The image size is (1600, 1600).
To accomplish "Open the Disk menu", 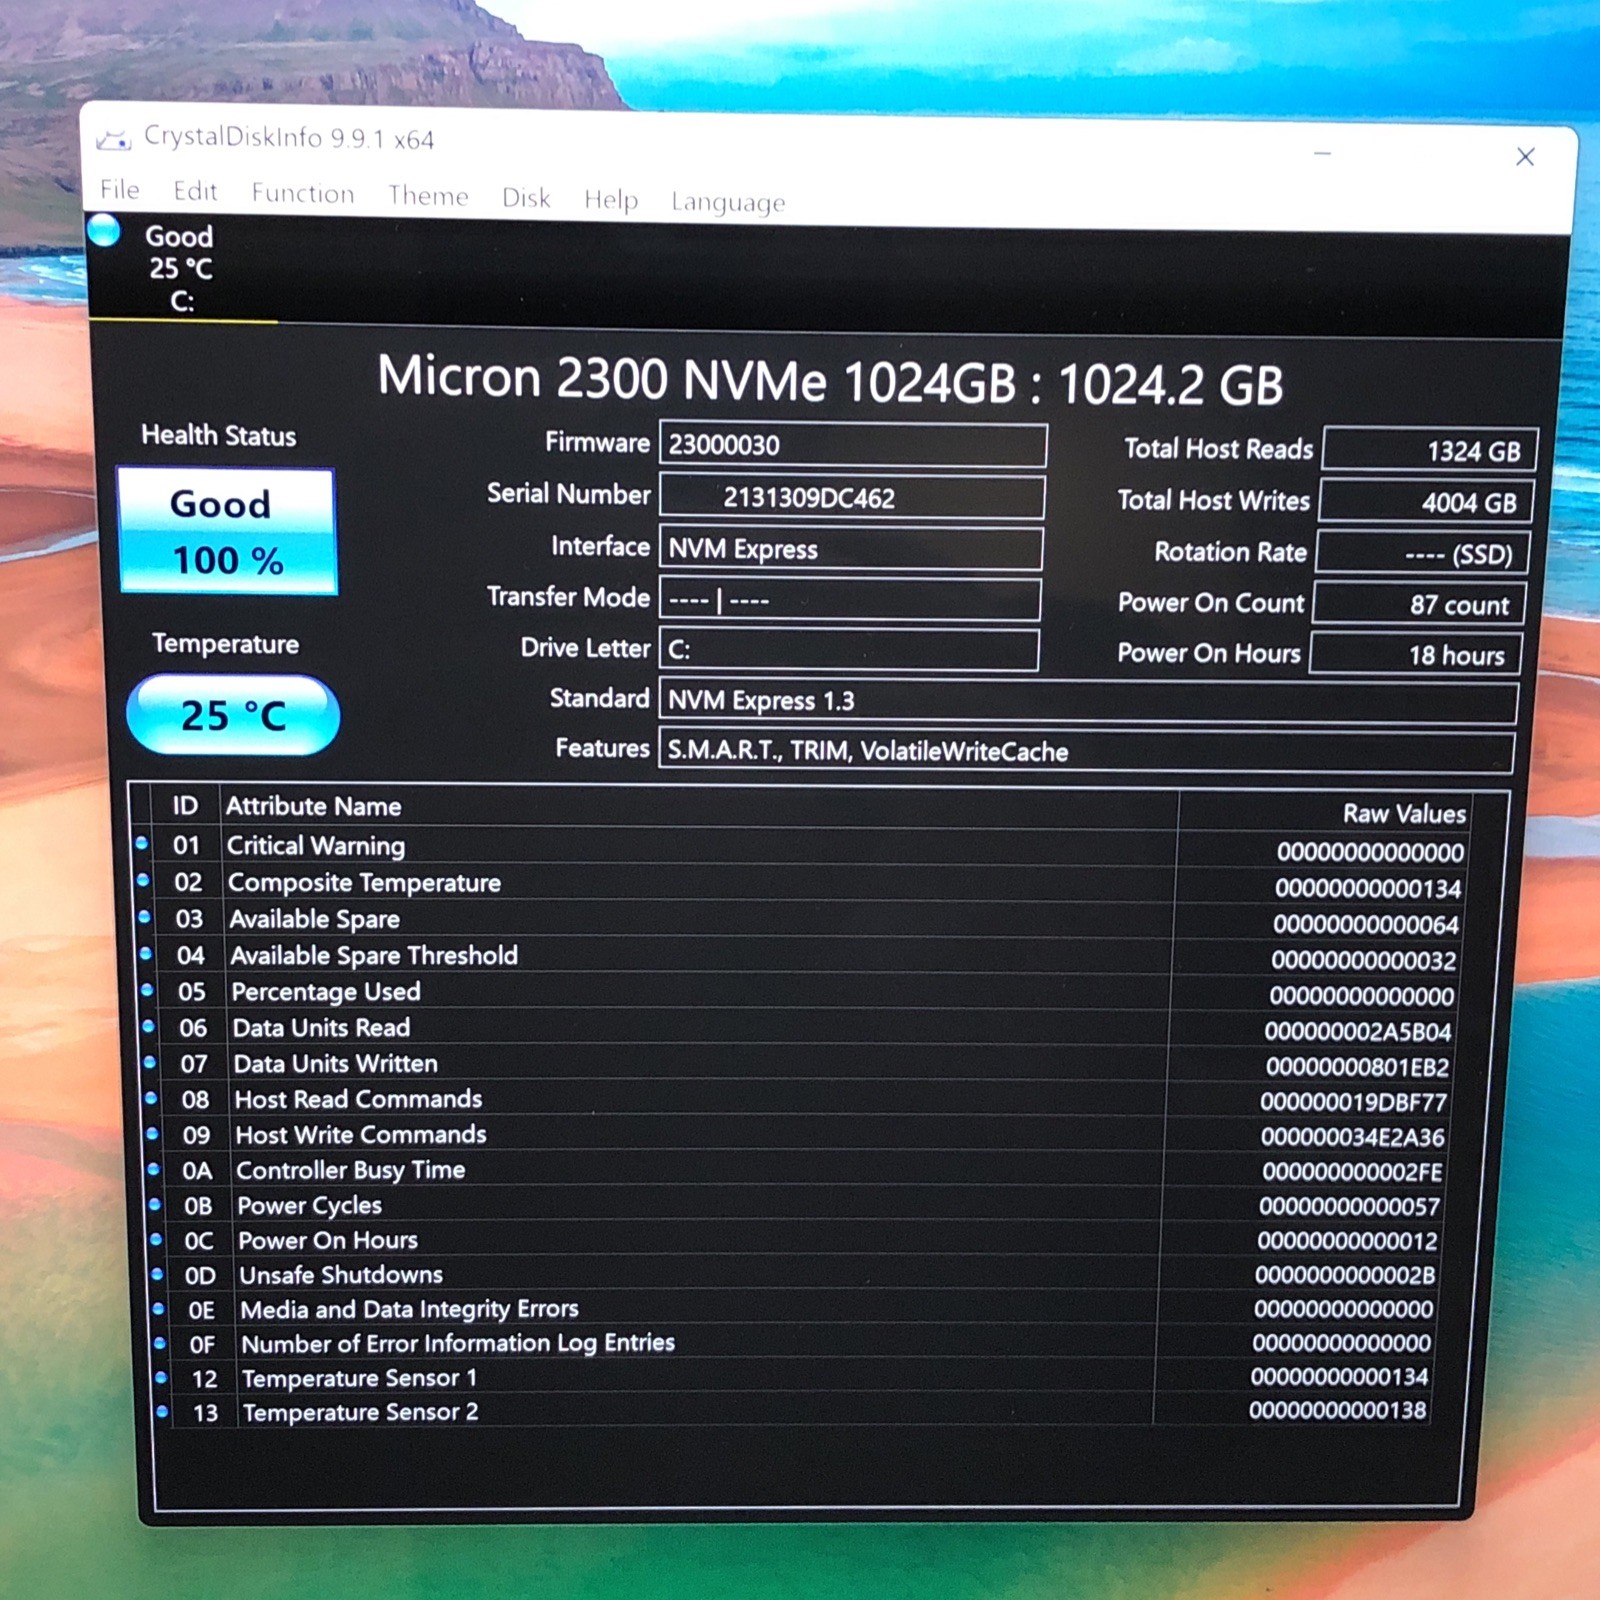I will 526,198.
